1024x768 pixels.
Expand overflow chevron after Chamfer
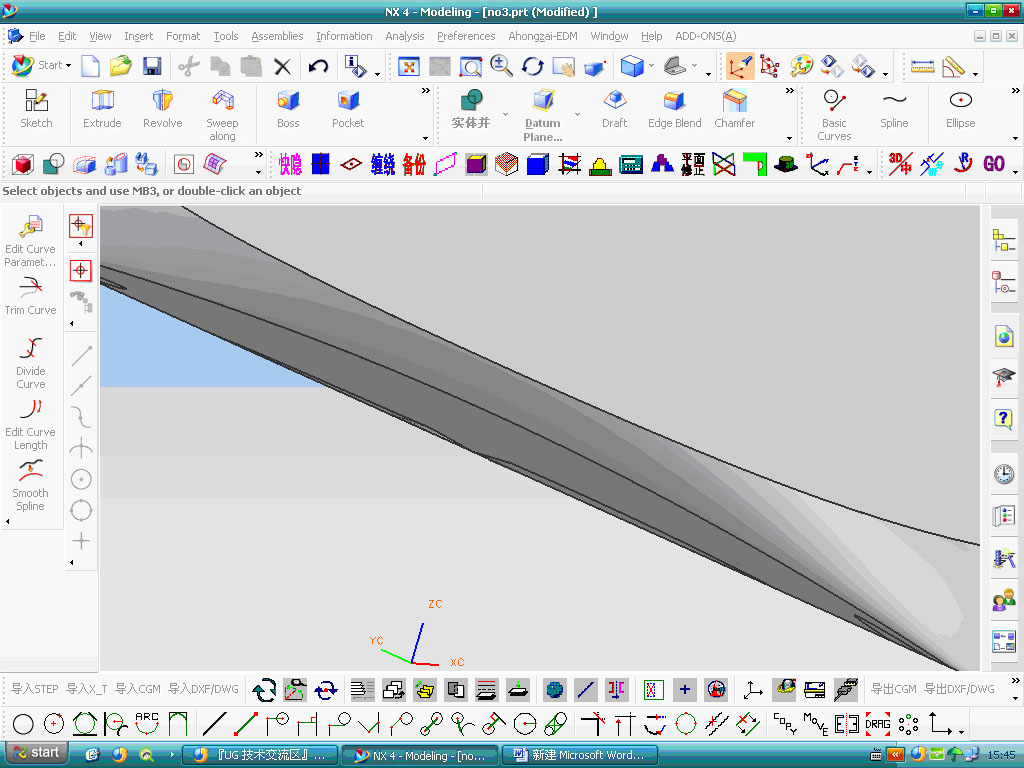click(x=790, y=91)
